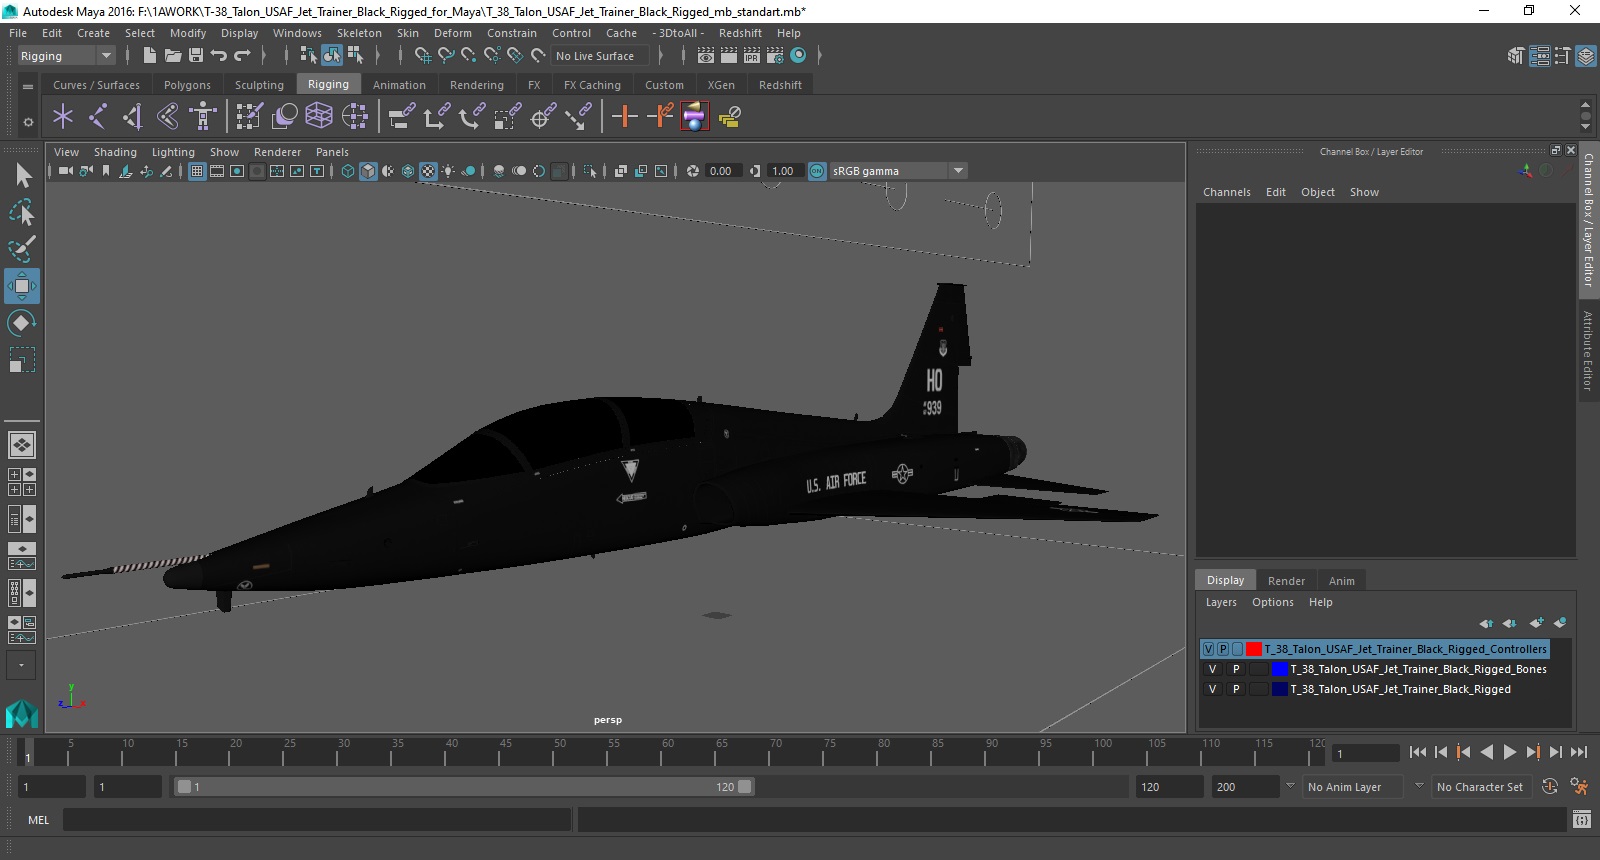Open the vertical Attribute Editor tab

coord(1587,350)
